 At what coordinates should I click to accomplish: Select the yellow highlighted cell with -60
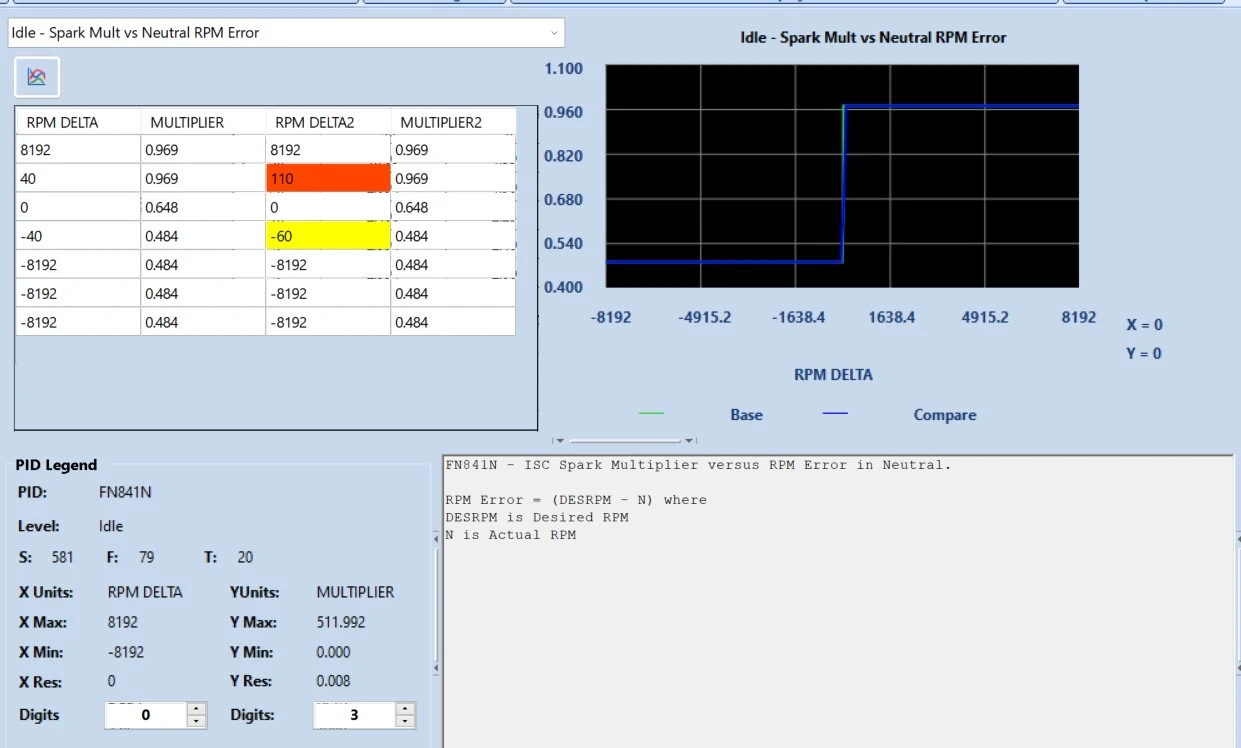[328, 236]
